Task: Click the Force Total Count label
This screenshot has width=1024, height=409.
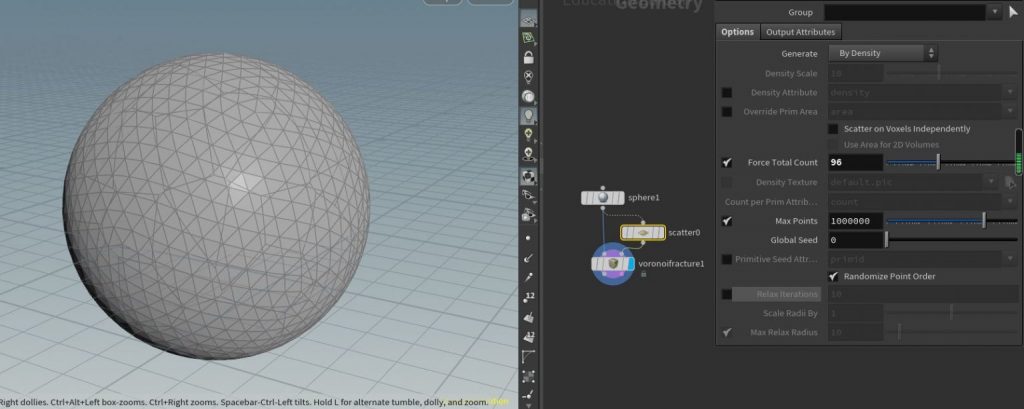Action: 782,163
